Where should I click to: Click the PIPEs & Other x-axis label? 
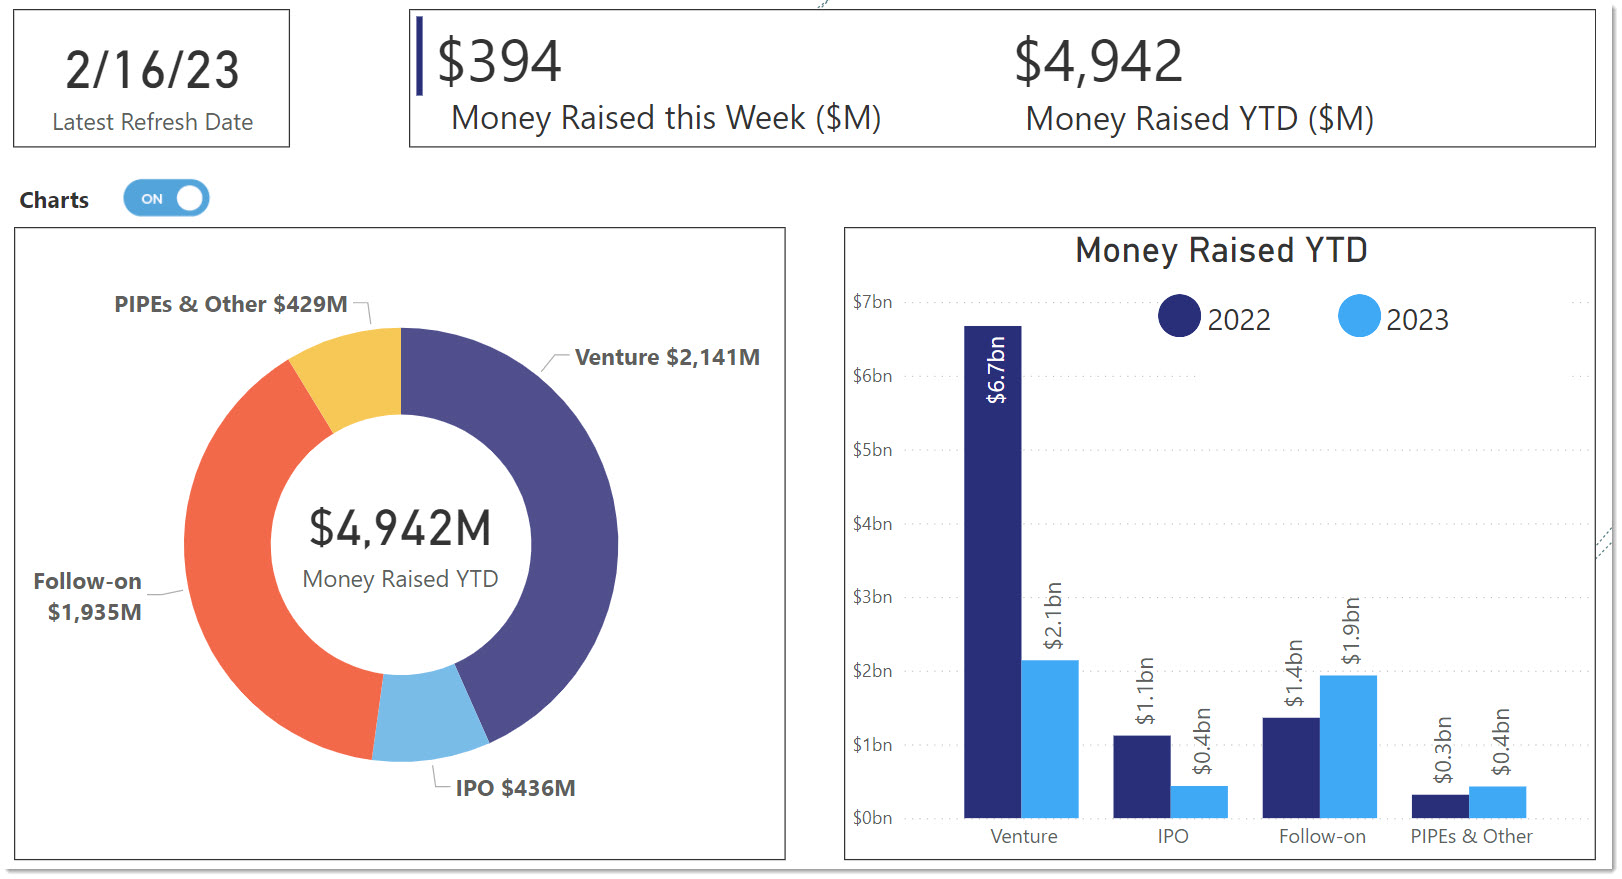click(x=1471, y=836)
